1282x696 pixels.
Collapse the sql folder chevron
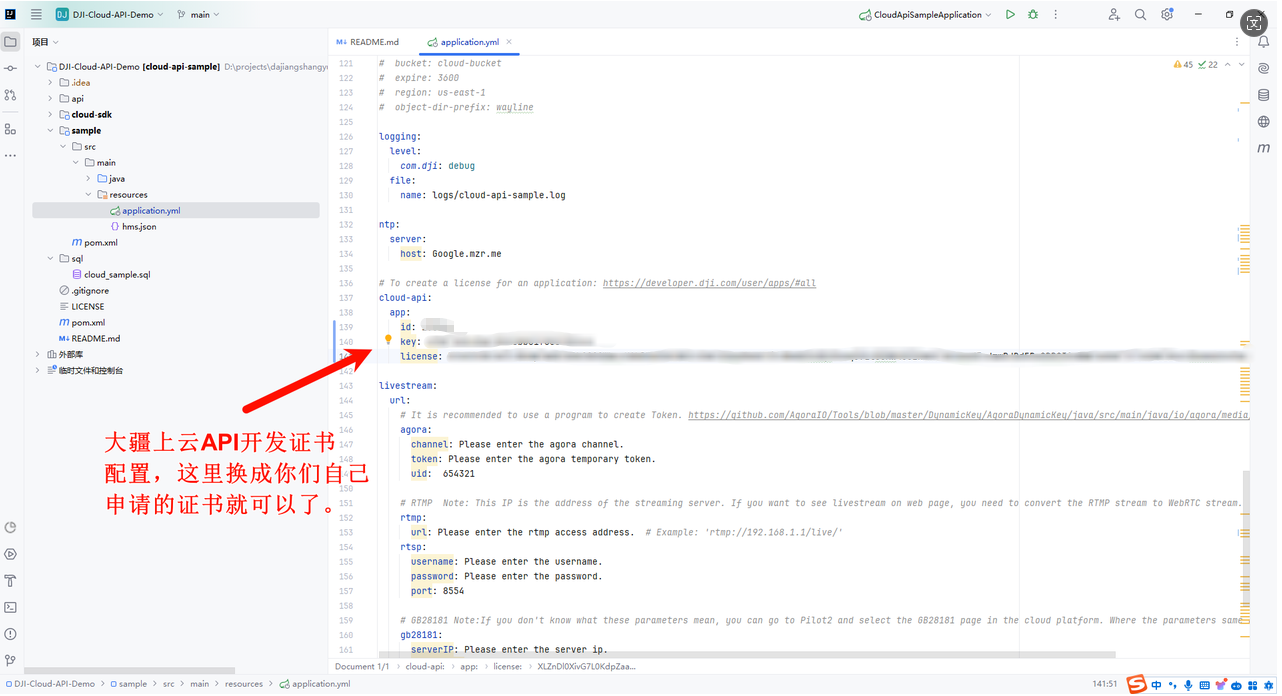click(x=50, y=258)
